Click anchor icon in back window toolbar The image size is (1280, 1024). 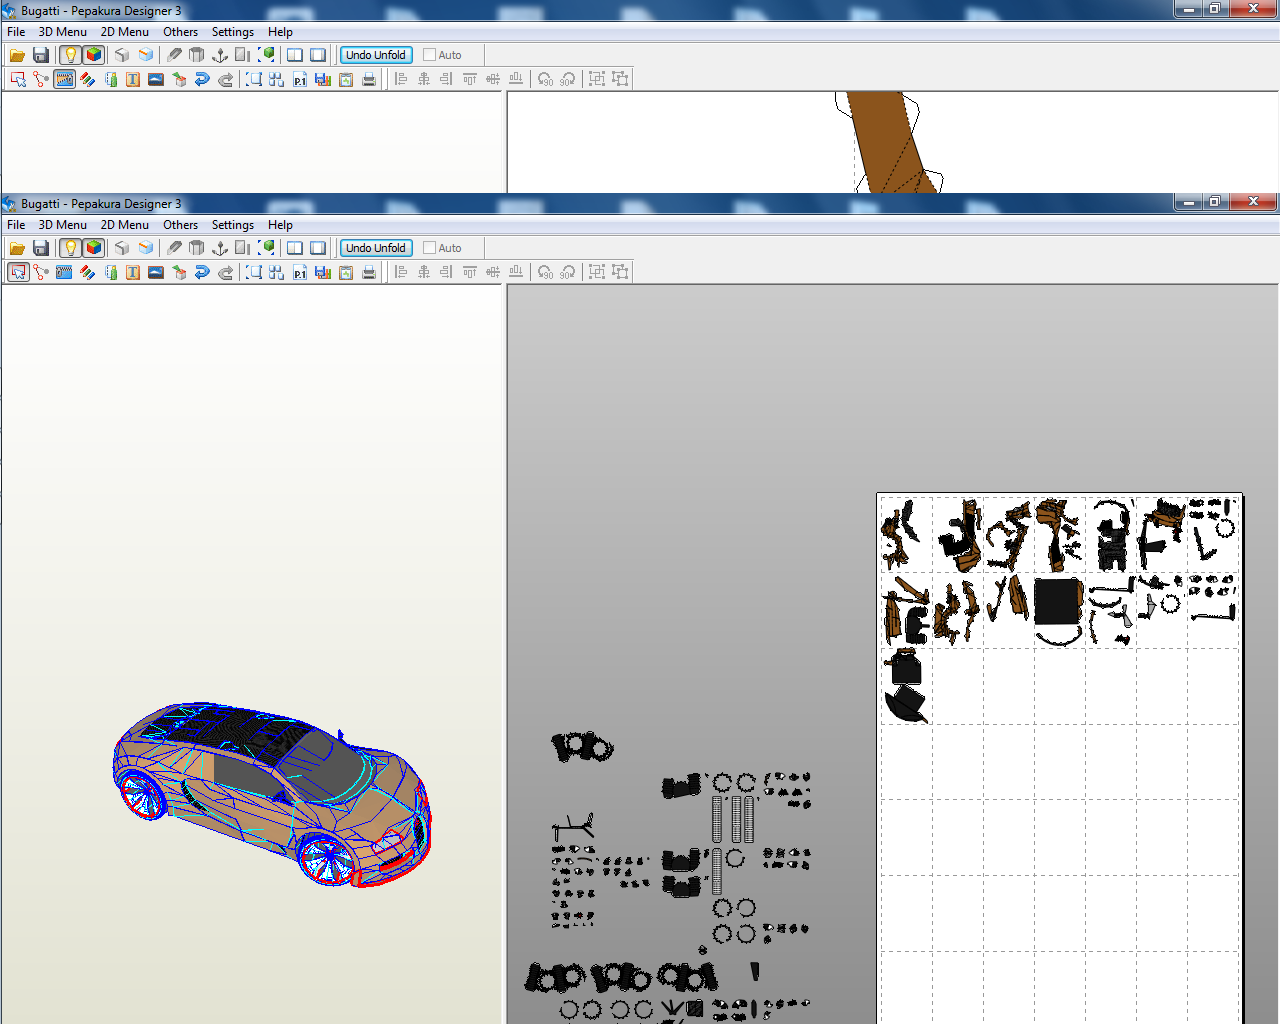pos(220,55)
